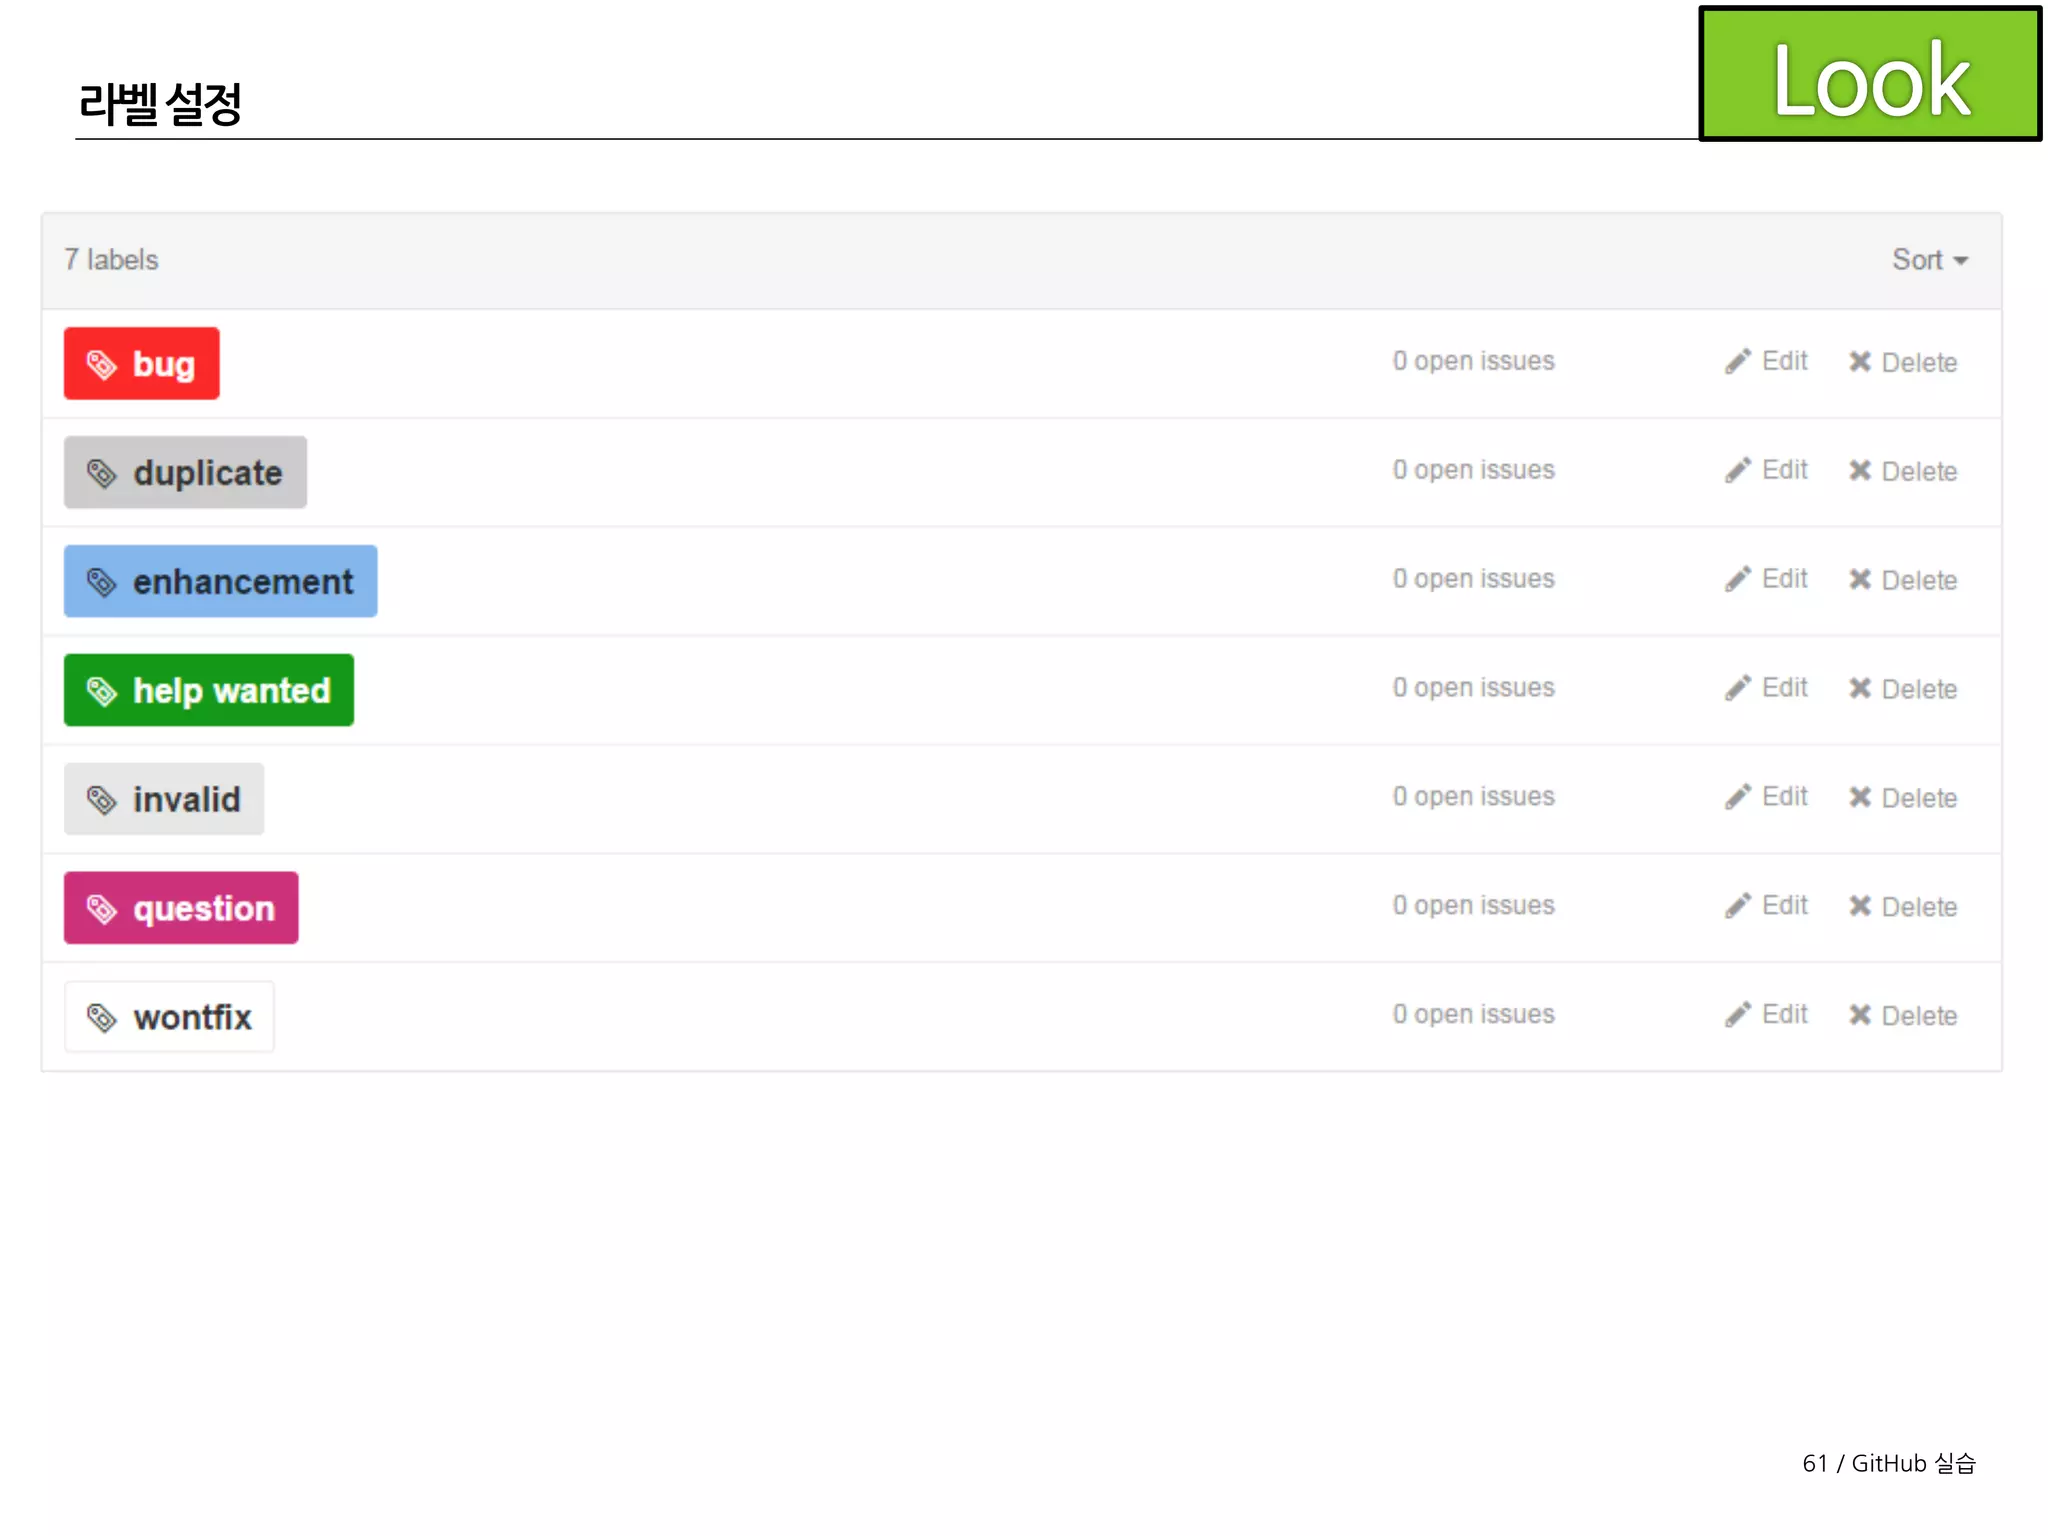The height and width of the screenshot is (1536, 2048).
Task: Click '0 open issues' in the duplicate row
Action: 1474,470
